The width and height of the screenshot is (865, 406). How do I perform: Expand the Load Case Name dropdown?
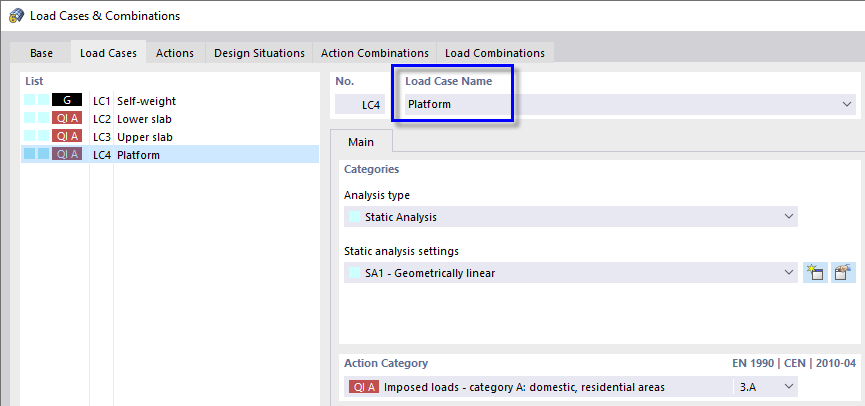[x=848, y=104]
